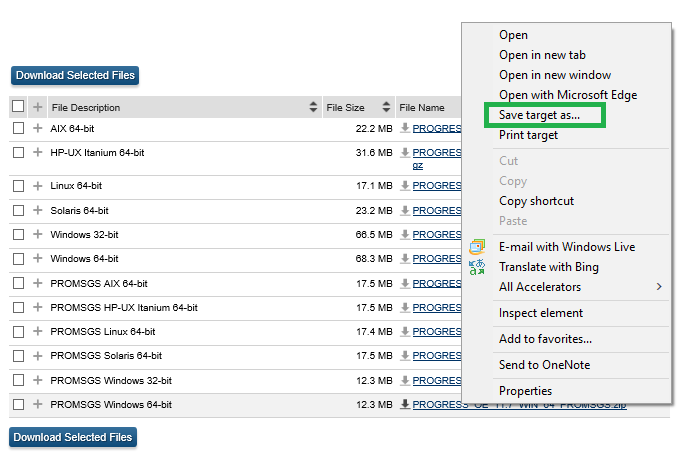This screenshot has width=687, height=455.
Task: Open the All Accelerators submenu arrow
Action: (659, 287)
